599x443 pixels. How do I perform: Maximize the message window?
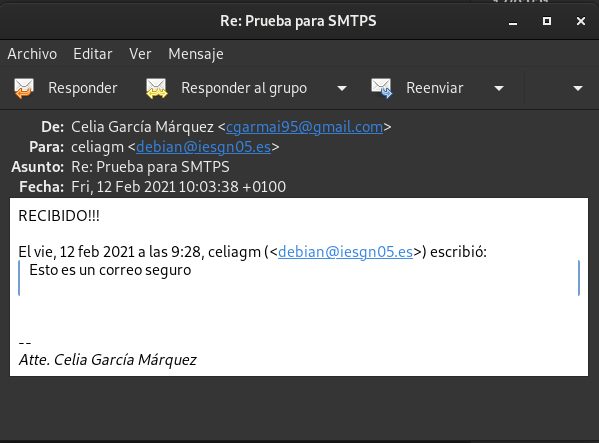(547, 21)
